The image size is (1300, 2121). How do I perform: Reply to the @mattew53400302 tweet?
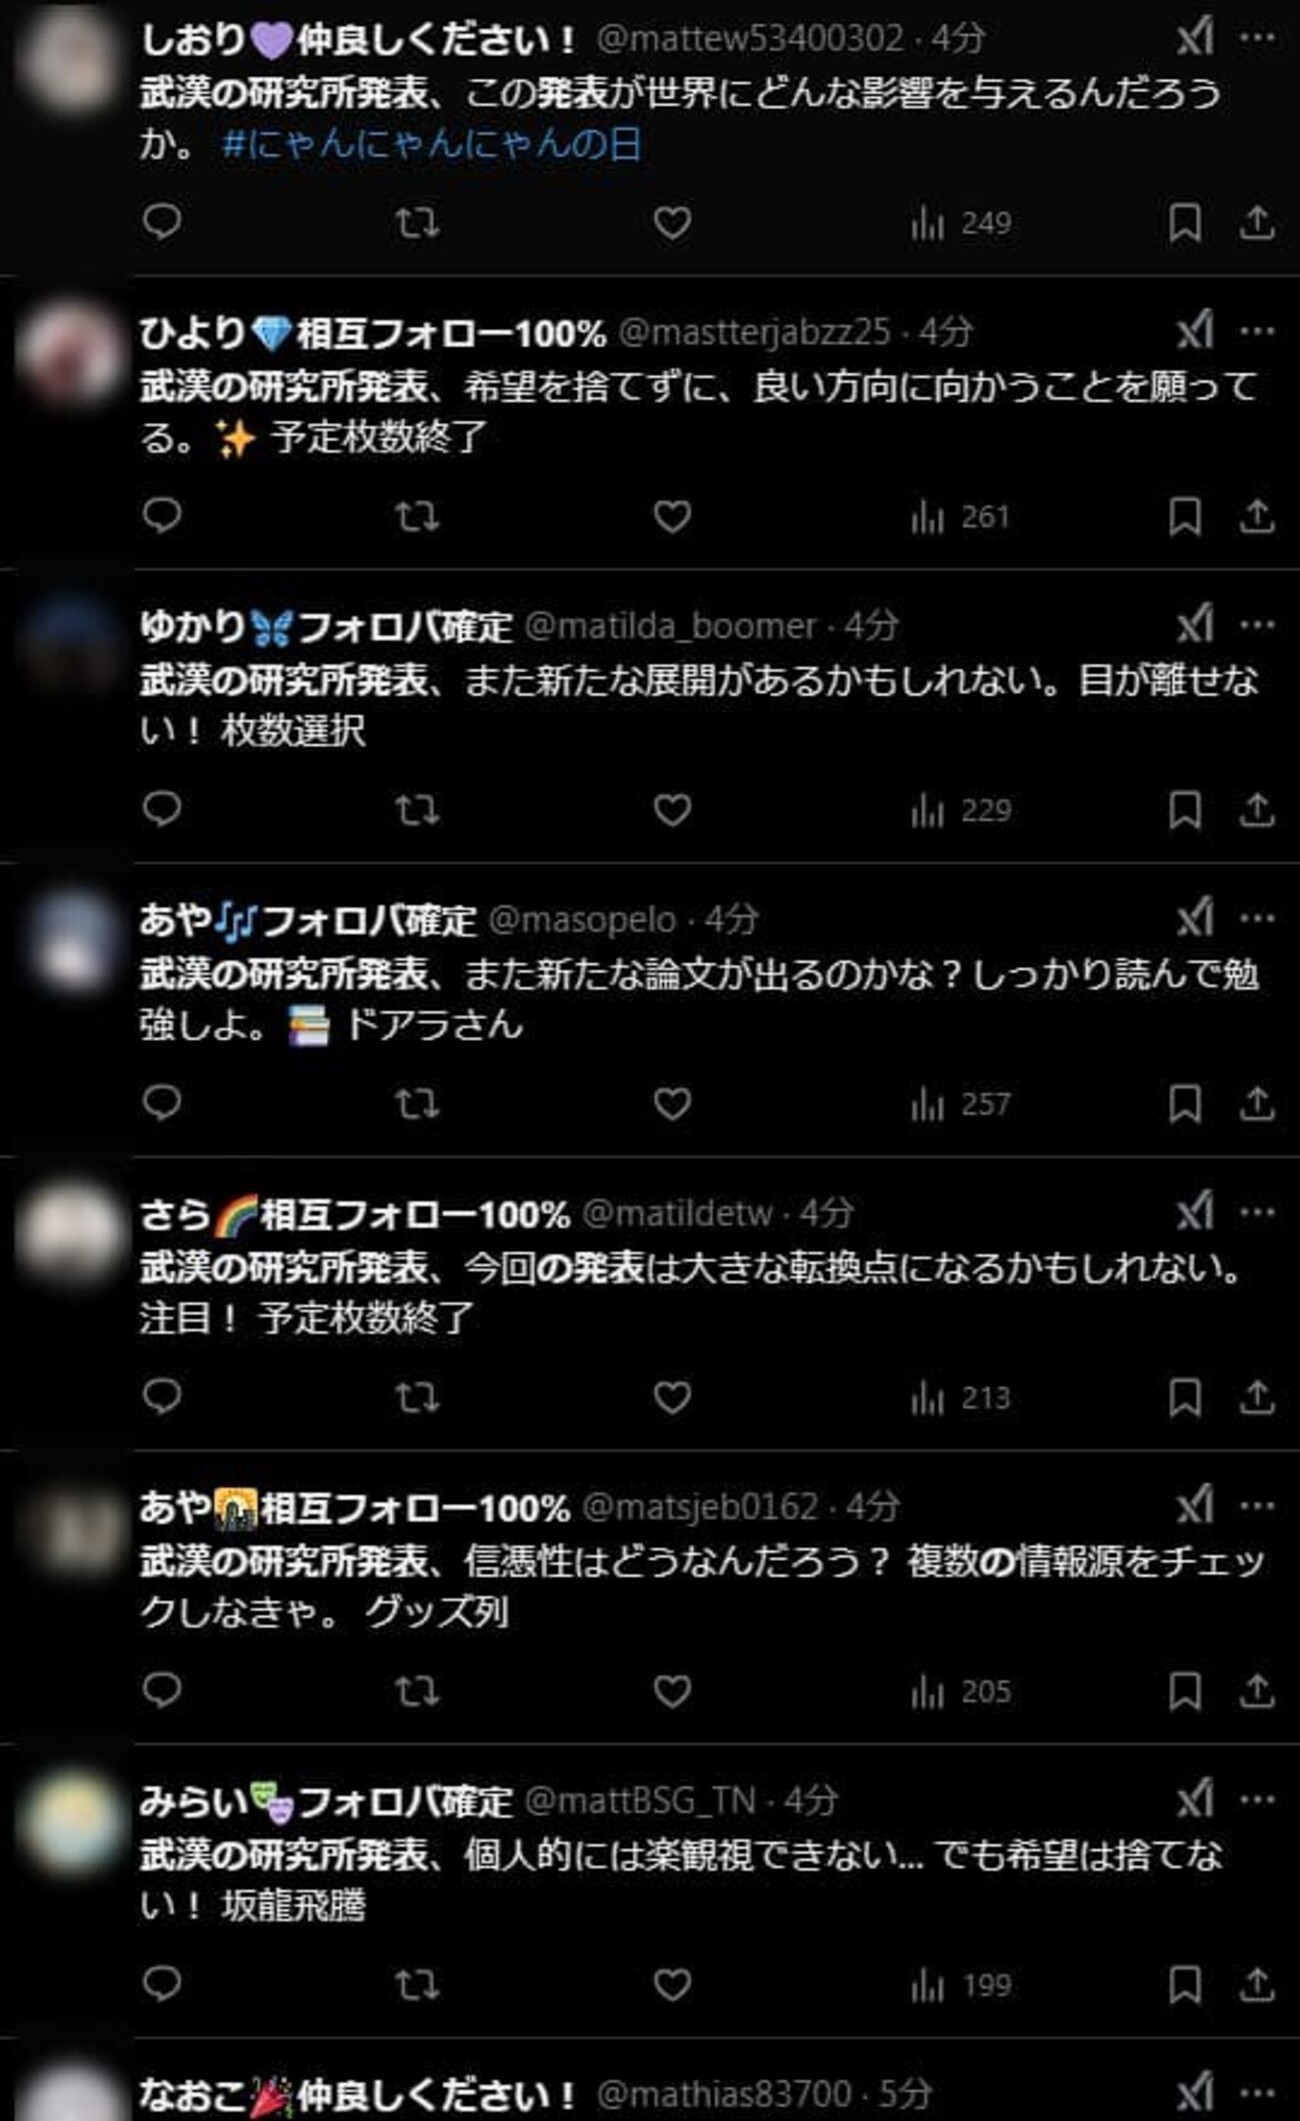tap(162, 222)
